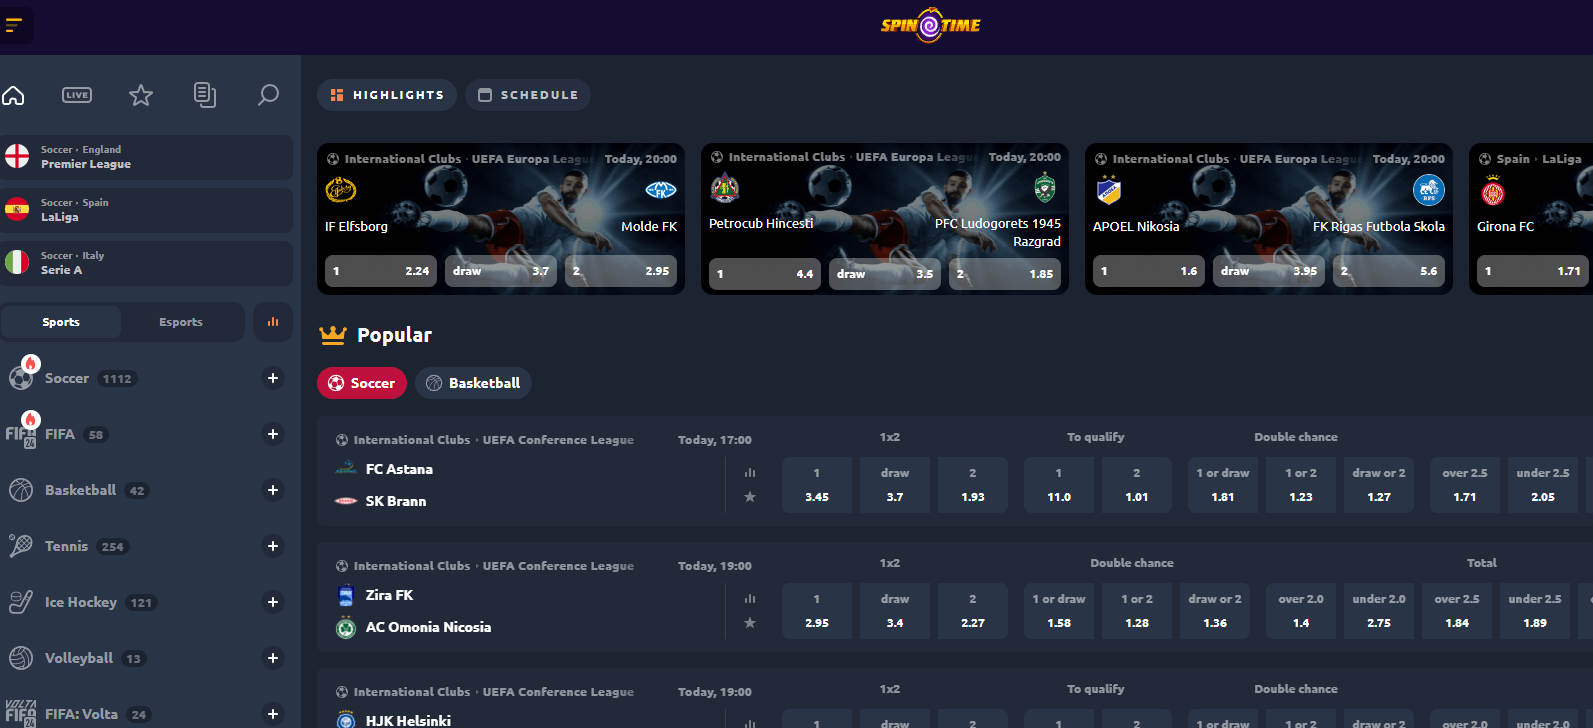Click the Soccer sport icon in sidebar
The height and width of the screenshot is (728, 1593).
21,378
